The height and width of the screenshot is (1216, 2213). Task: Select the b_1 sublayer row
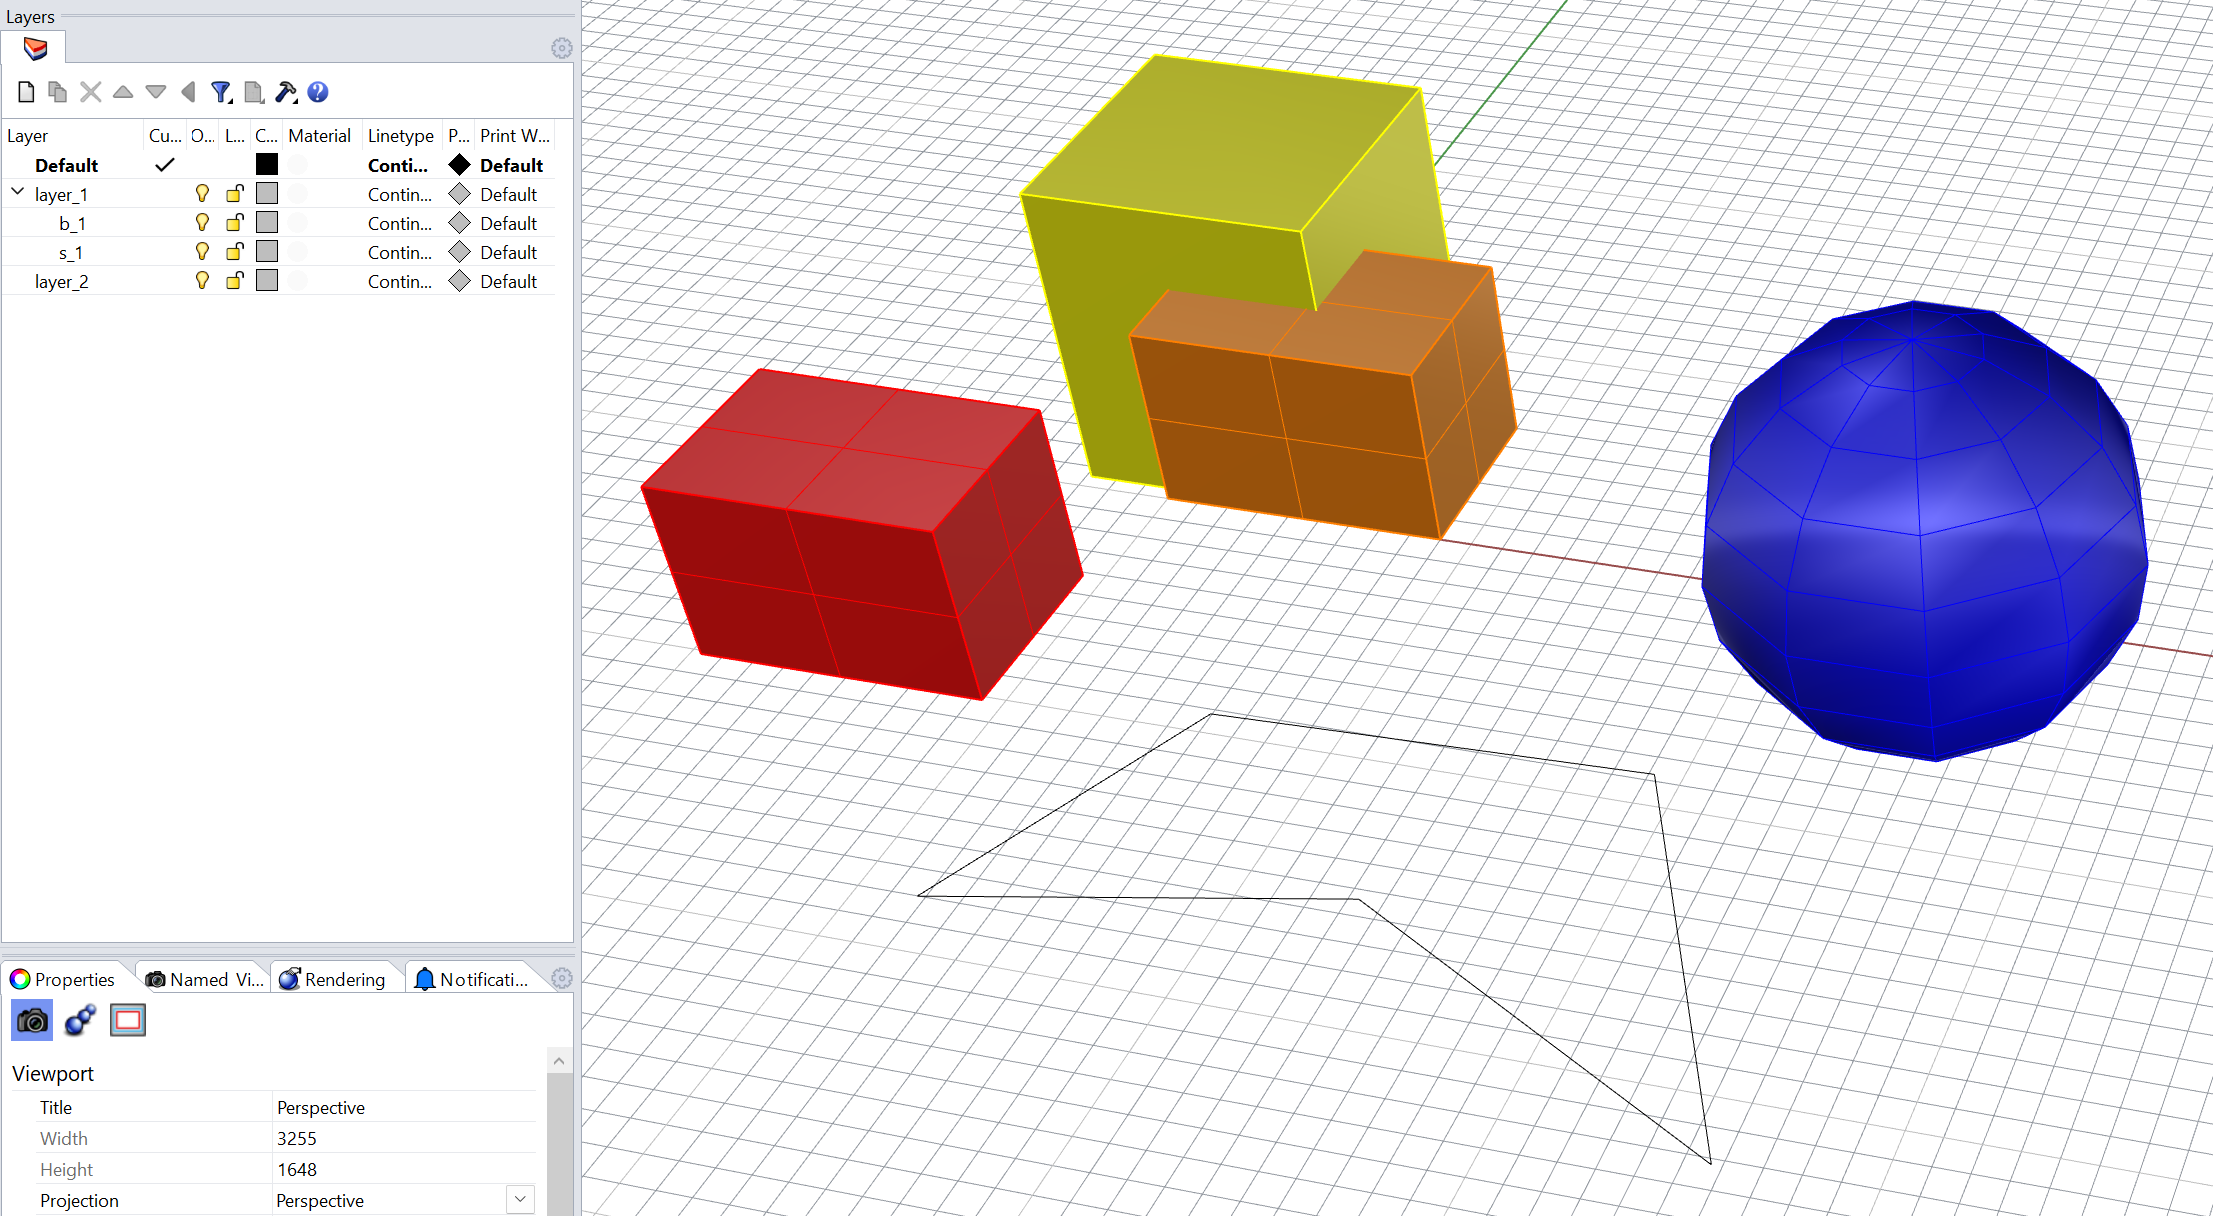(279, 223)
